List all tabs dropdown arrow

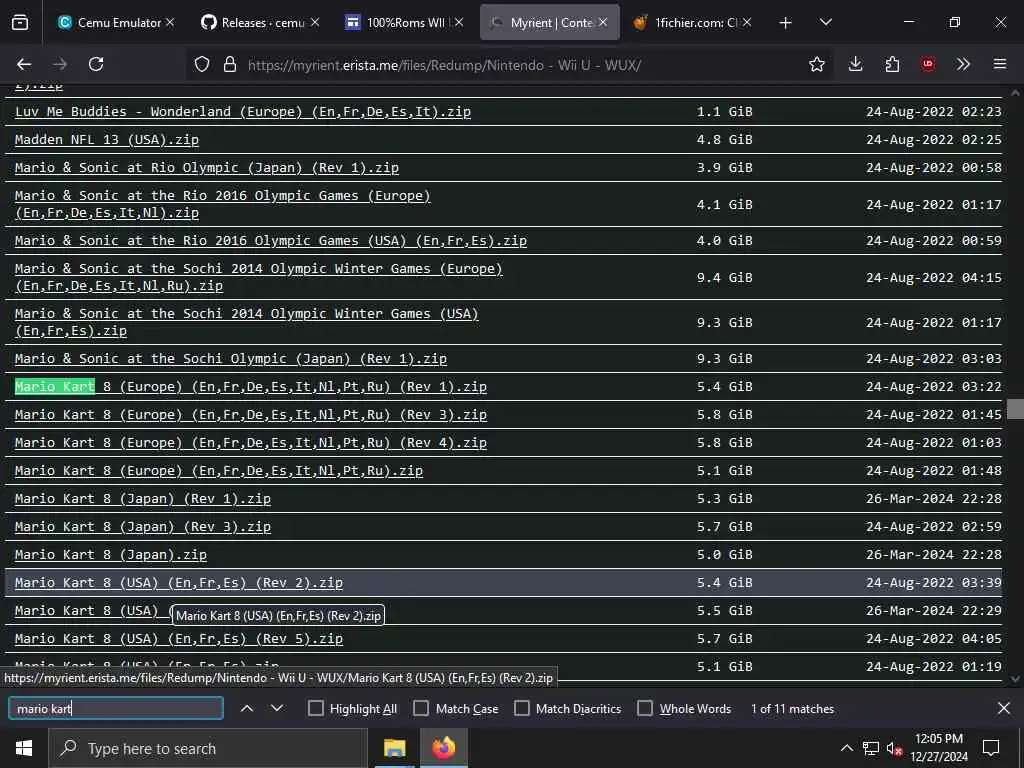tap(825, 22)
